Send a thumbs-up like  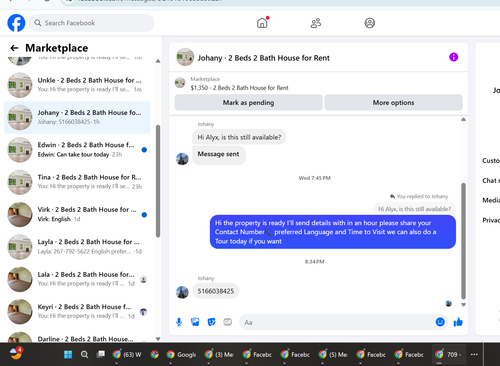(x=458, y=322)
